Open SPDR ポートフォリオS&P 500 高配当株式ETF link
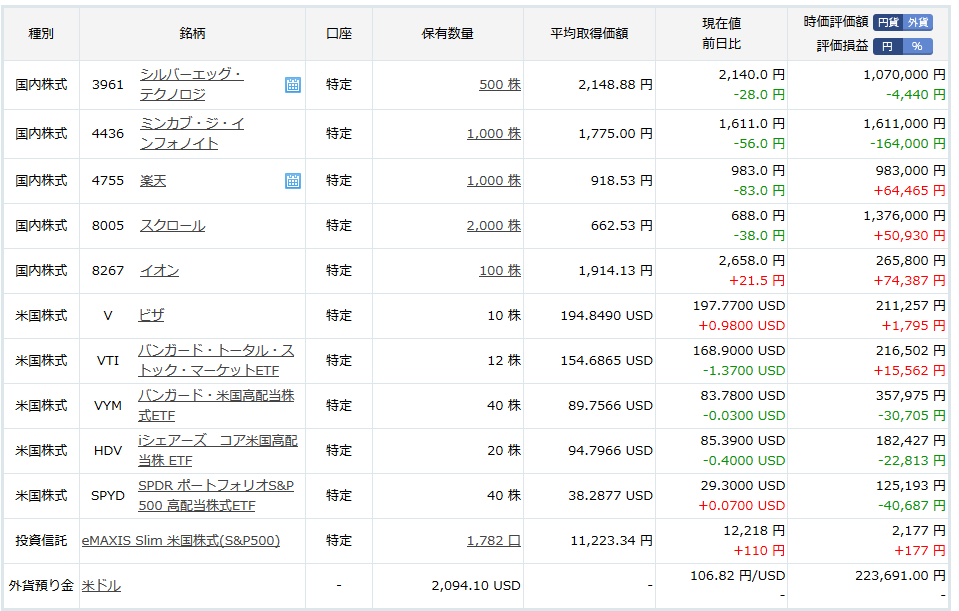This screenshot has height=611, width=959. pos(216,495)
